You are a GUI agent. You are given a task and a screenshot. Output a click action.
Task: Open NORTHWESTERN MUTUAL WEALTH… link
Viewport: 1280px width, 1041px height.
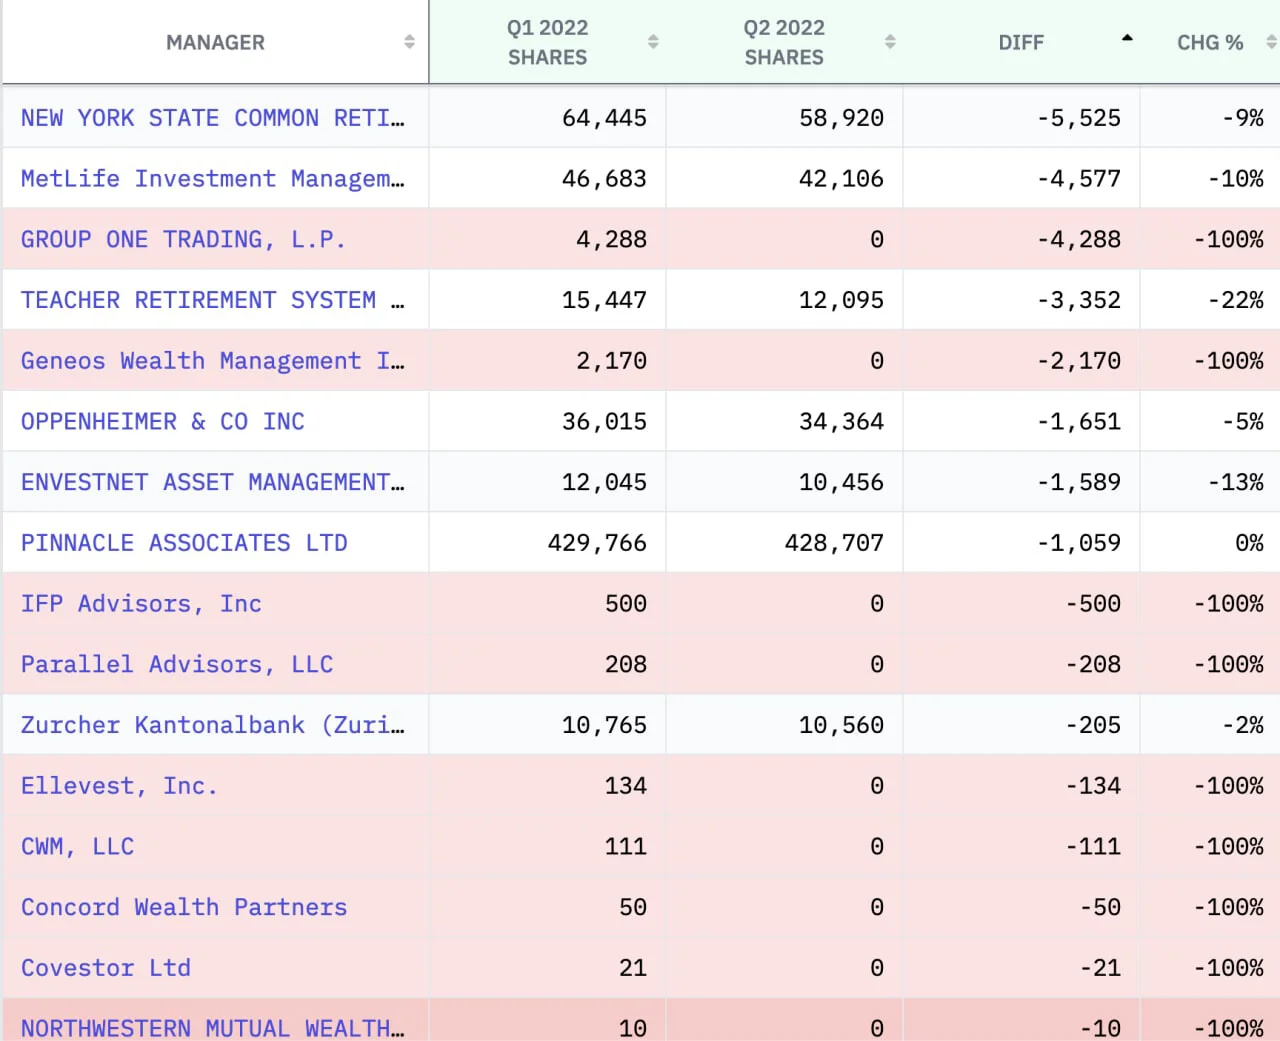click(x=213, y=1028)
